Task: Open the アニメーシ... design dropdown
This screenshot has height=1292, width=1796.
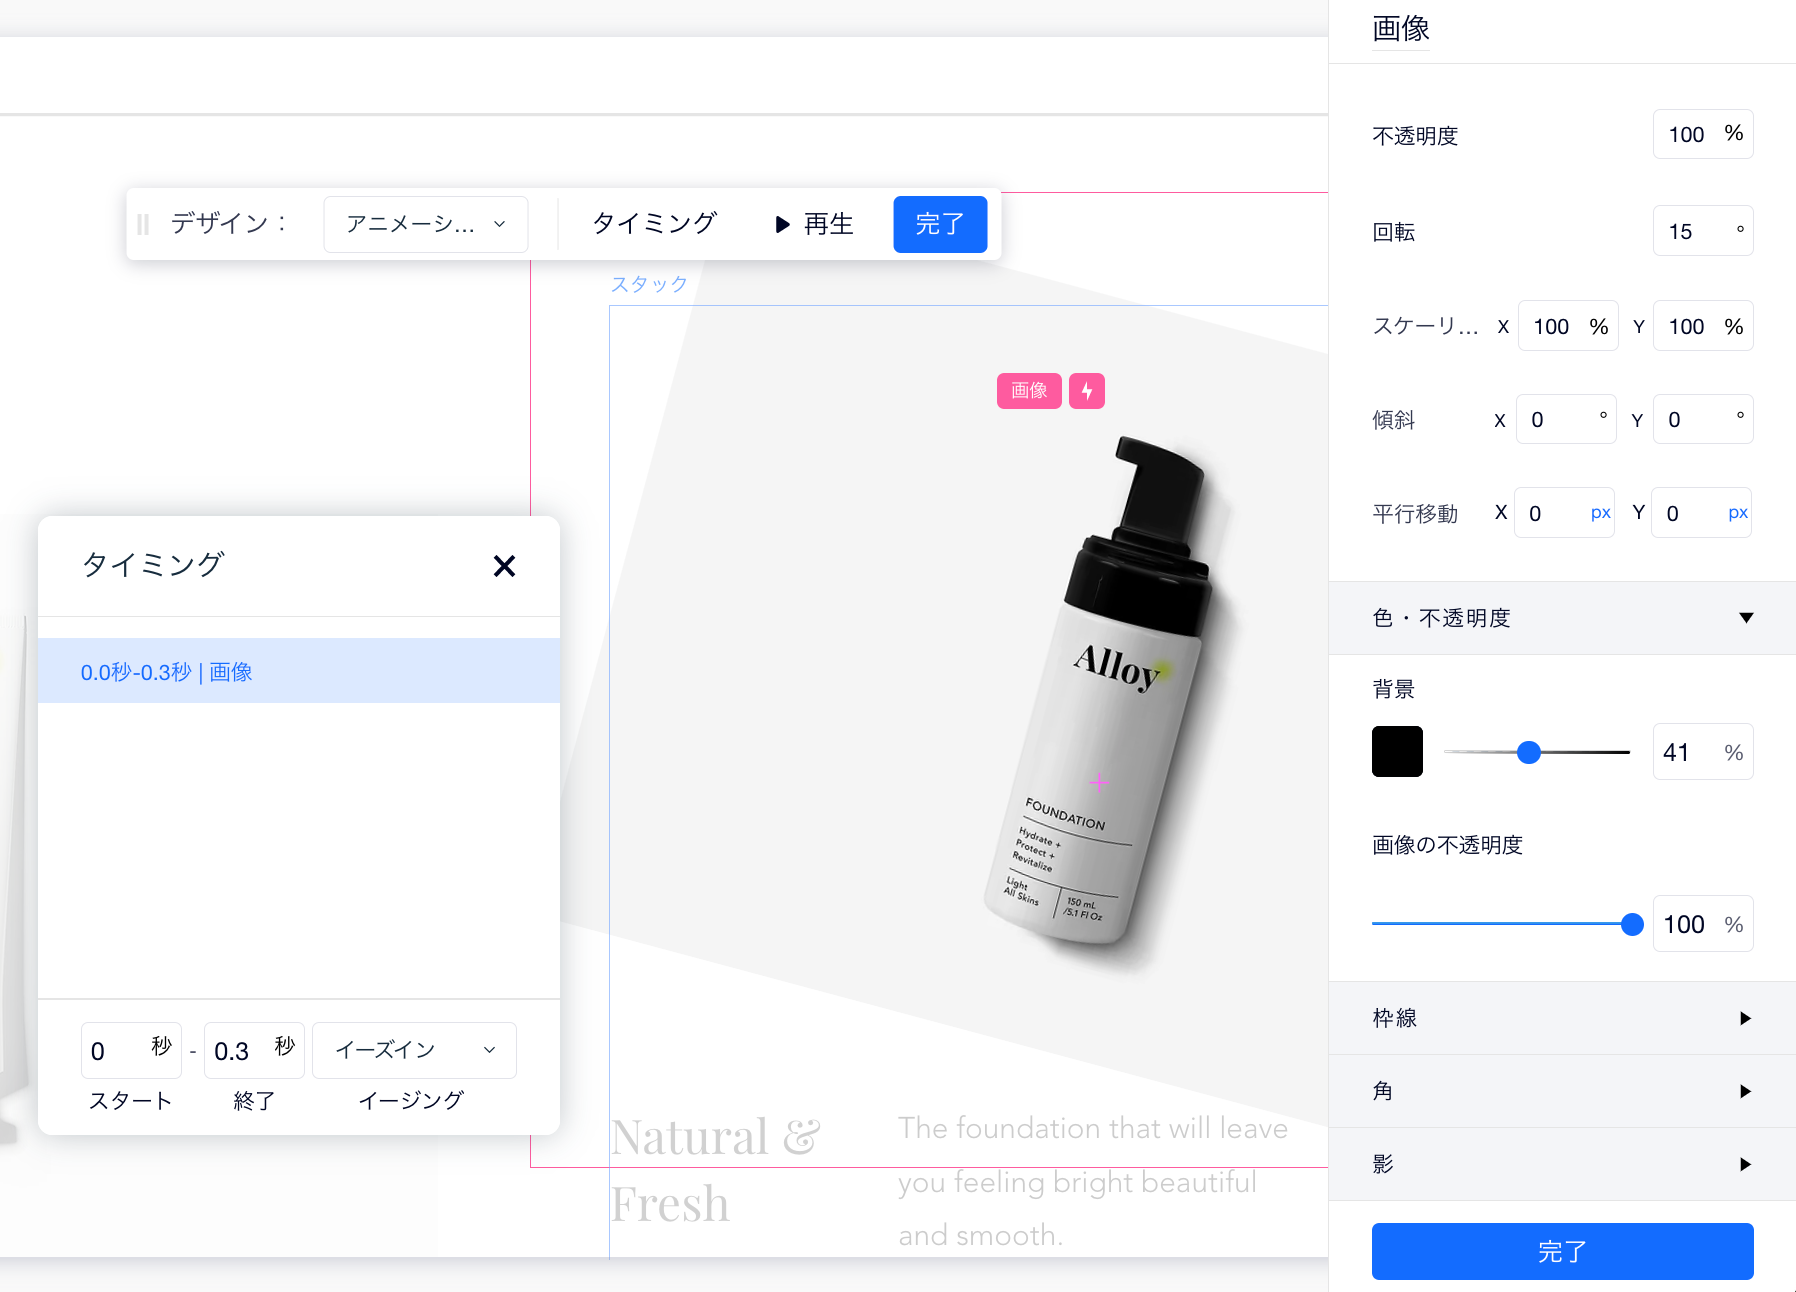Action: point(426,224)
